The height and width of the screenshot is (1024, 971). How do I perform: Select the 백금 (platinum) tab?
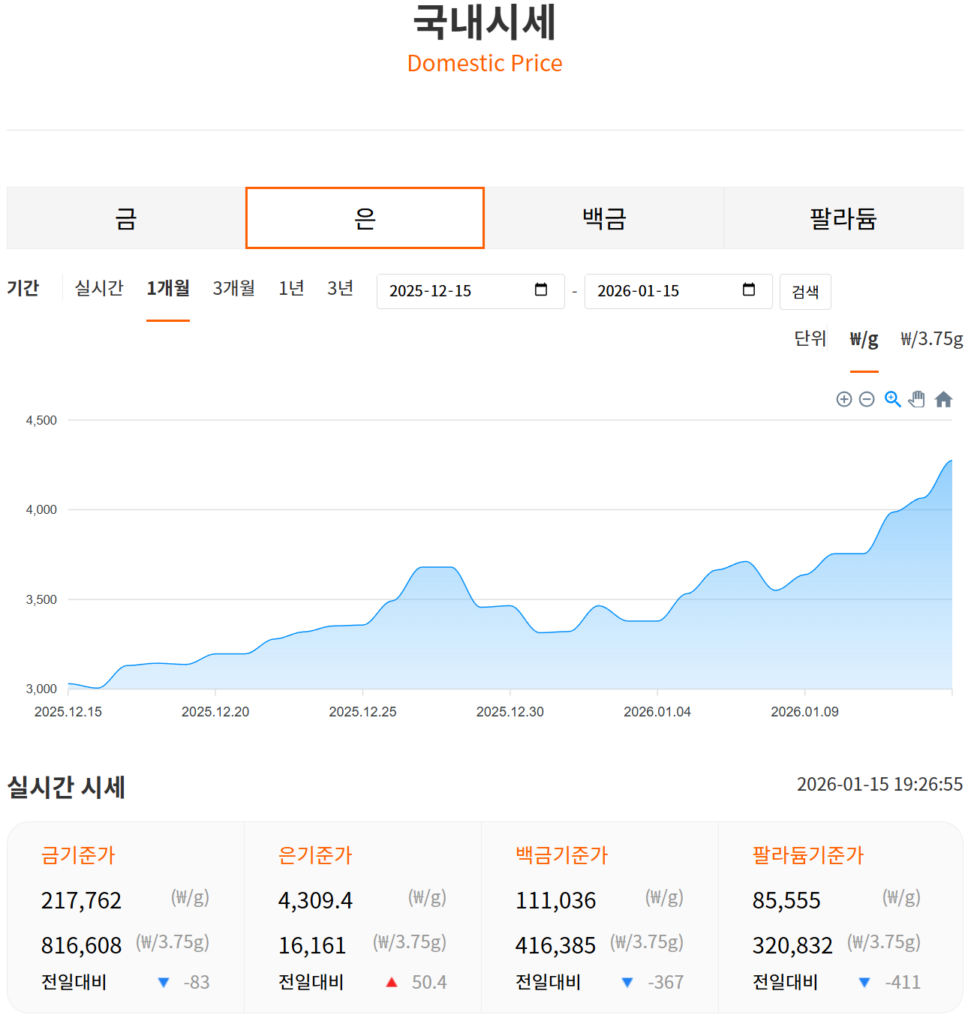pyautogui.click(x=604, y=218)
